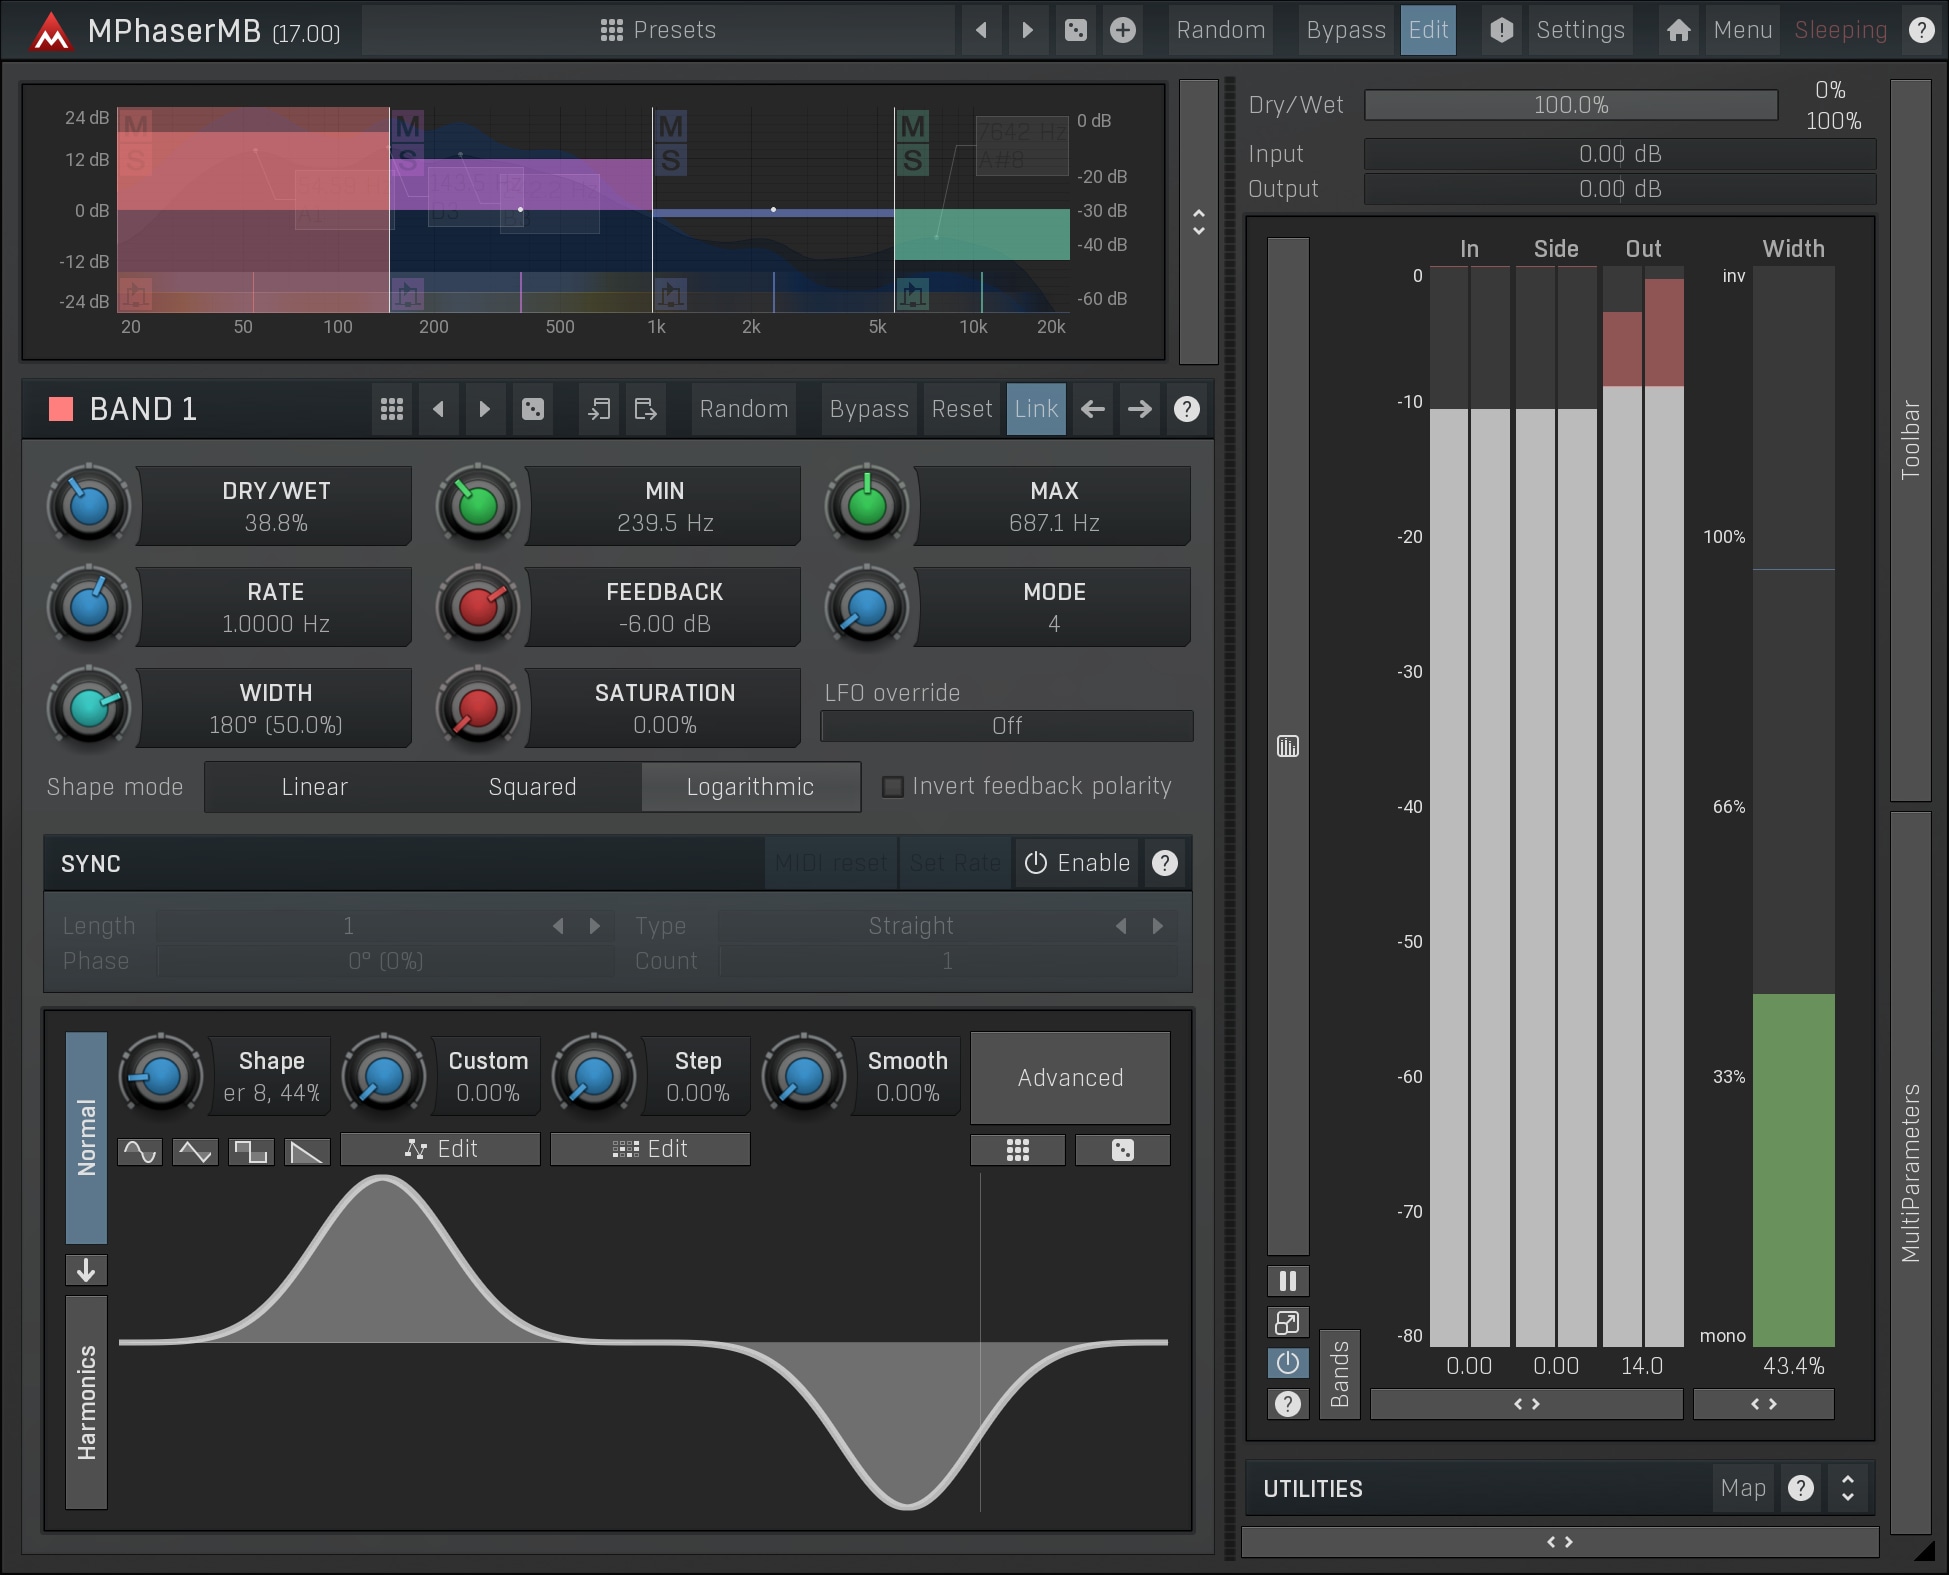Pause the level meters
The height and width of the screenshot is (1575, 1949).
click(1287, 1281)
